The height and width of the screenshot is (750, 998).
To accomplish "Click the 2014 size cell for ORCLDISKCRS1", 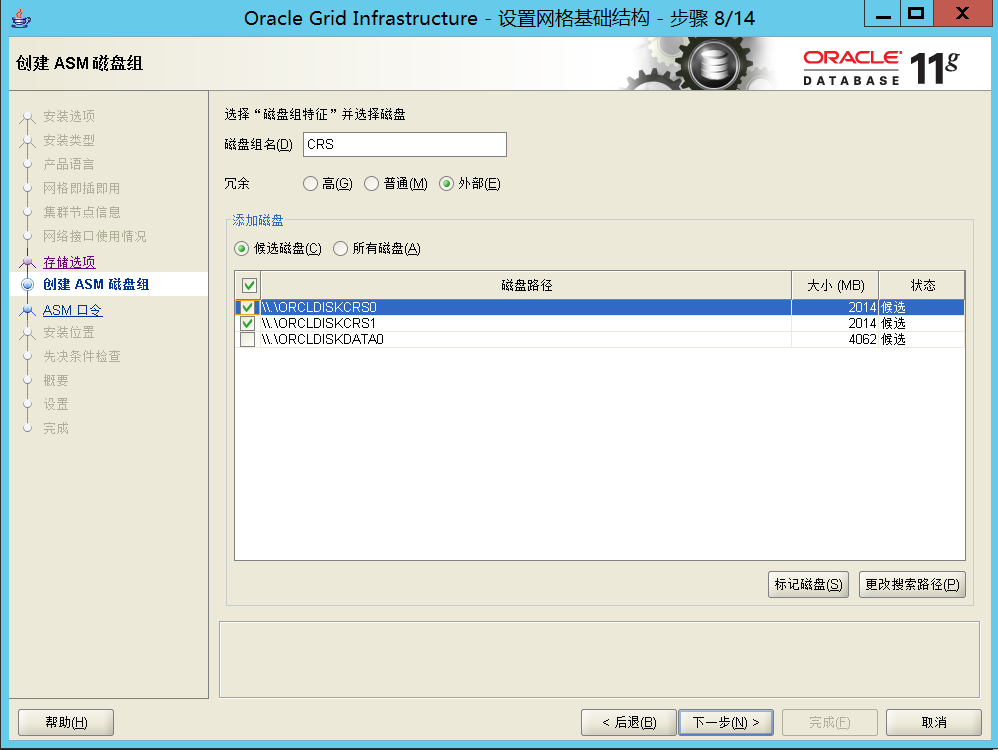I will 835,323.
